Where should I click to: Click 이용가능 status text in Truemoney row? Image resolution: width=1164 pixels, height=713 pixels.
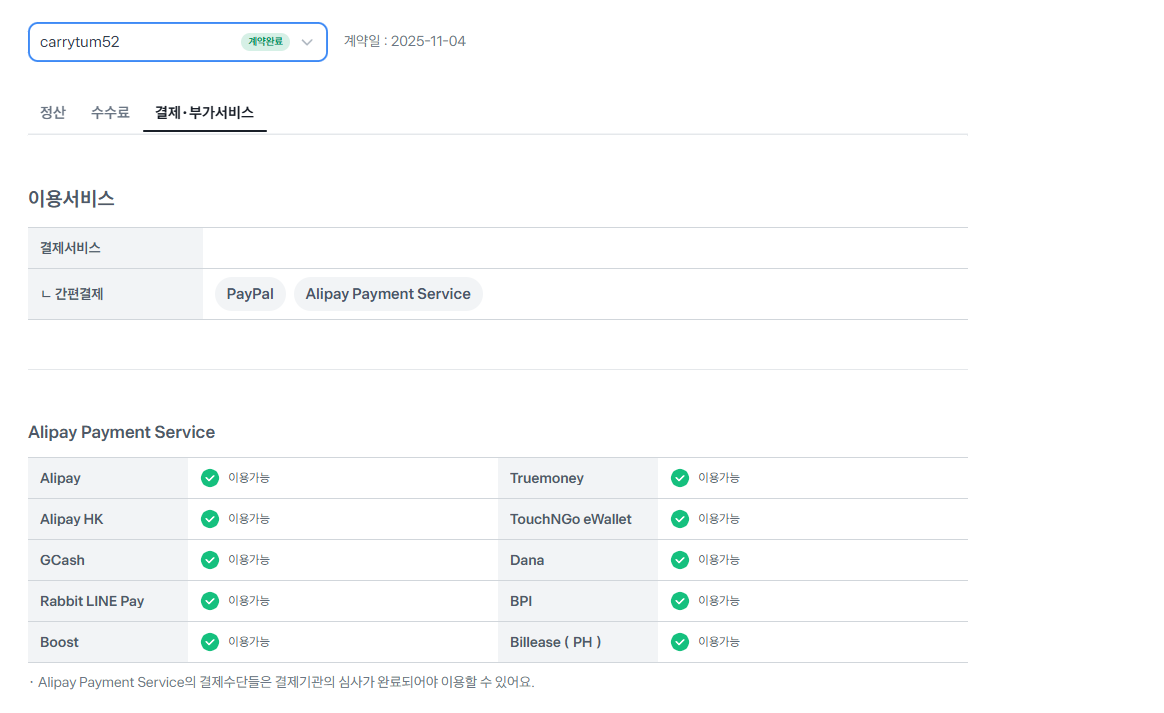coord(719,478)
